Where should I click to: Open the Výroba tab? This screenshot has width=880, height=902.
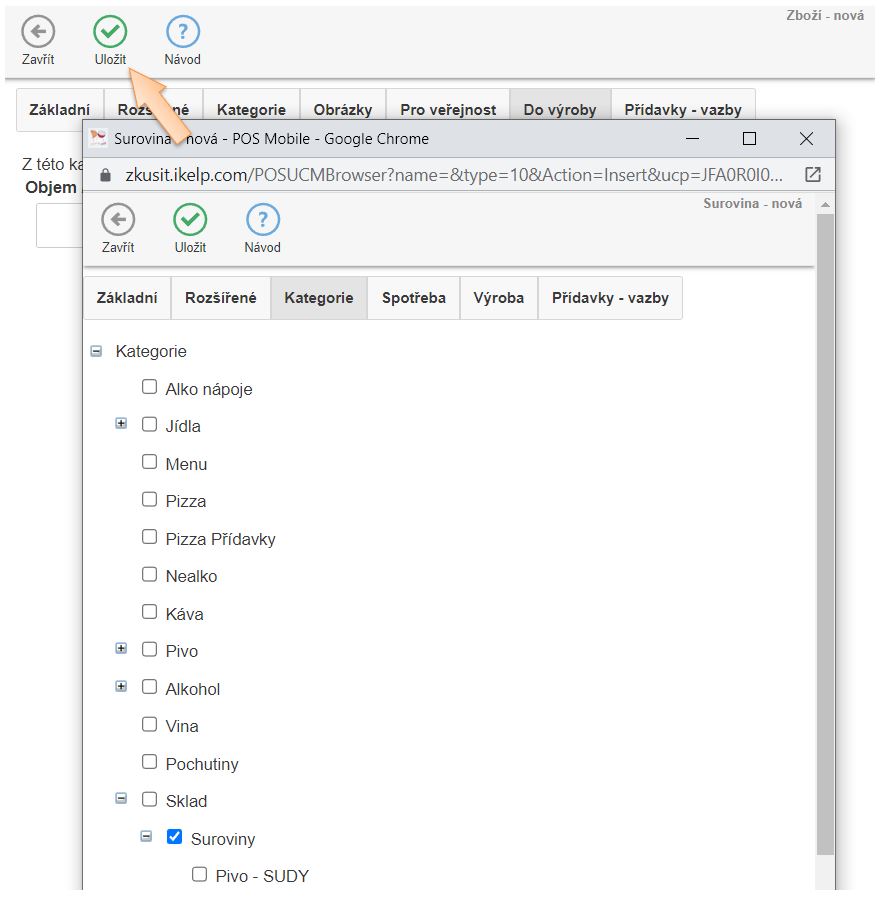click(498, 298)
